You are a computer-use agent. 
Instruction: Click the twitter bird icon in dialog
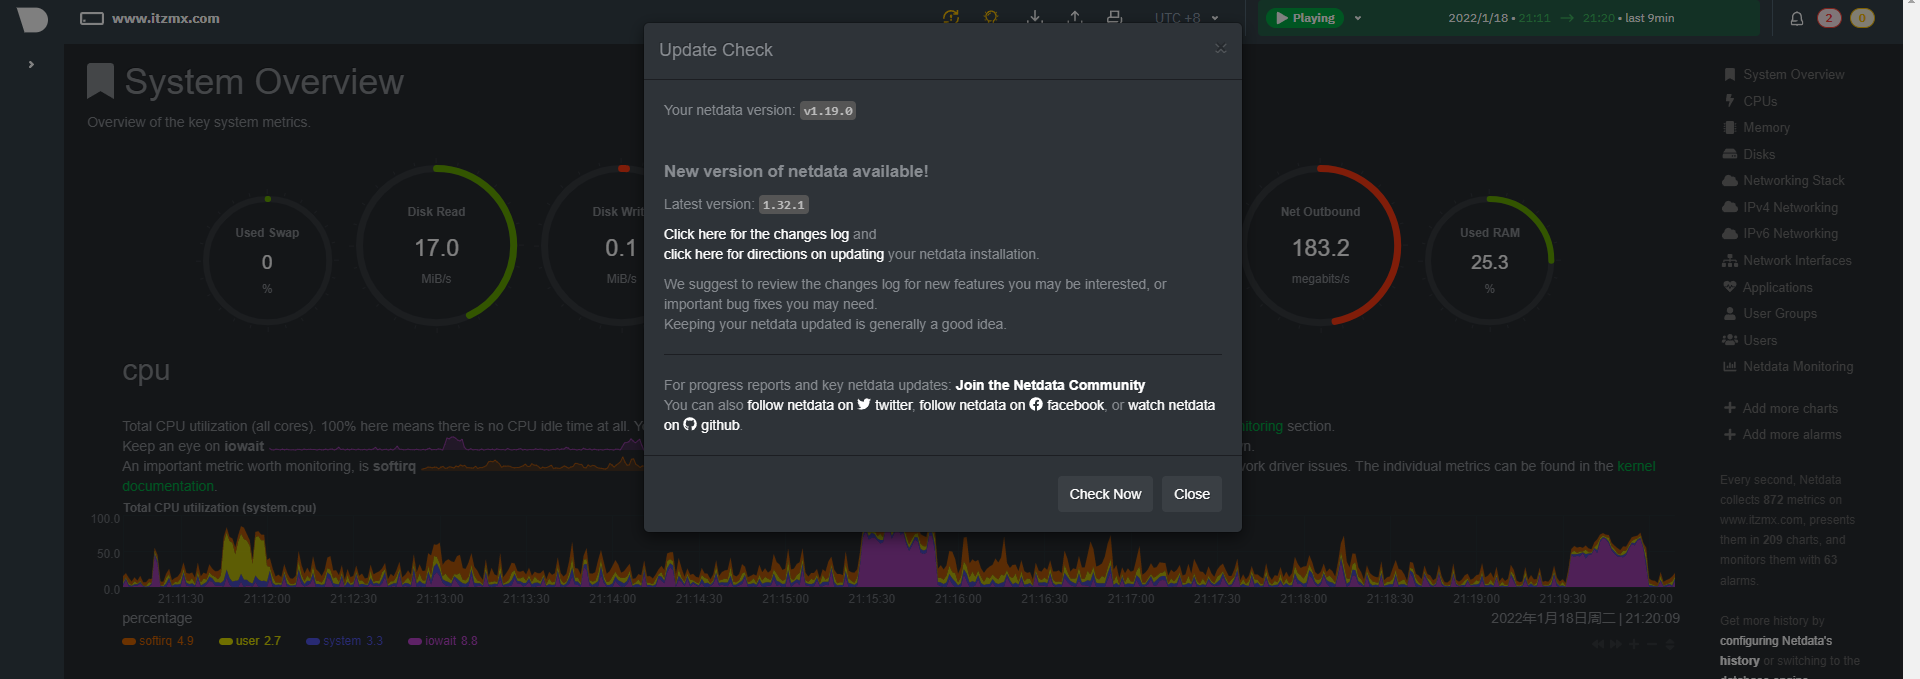[x=864, y=405]
